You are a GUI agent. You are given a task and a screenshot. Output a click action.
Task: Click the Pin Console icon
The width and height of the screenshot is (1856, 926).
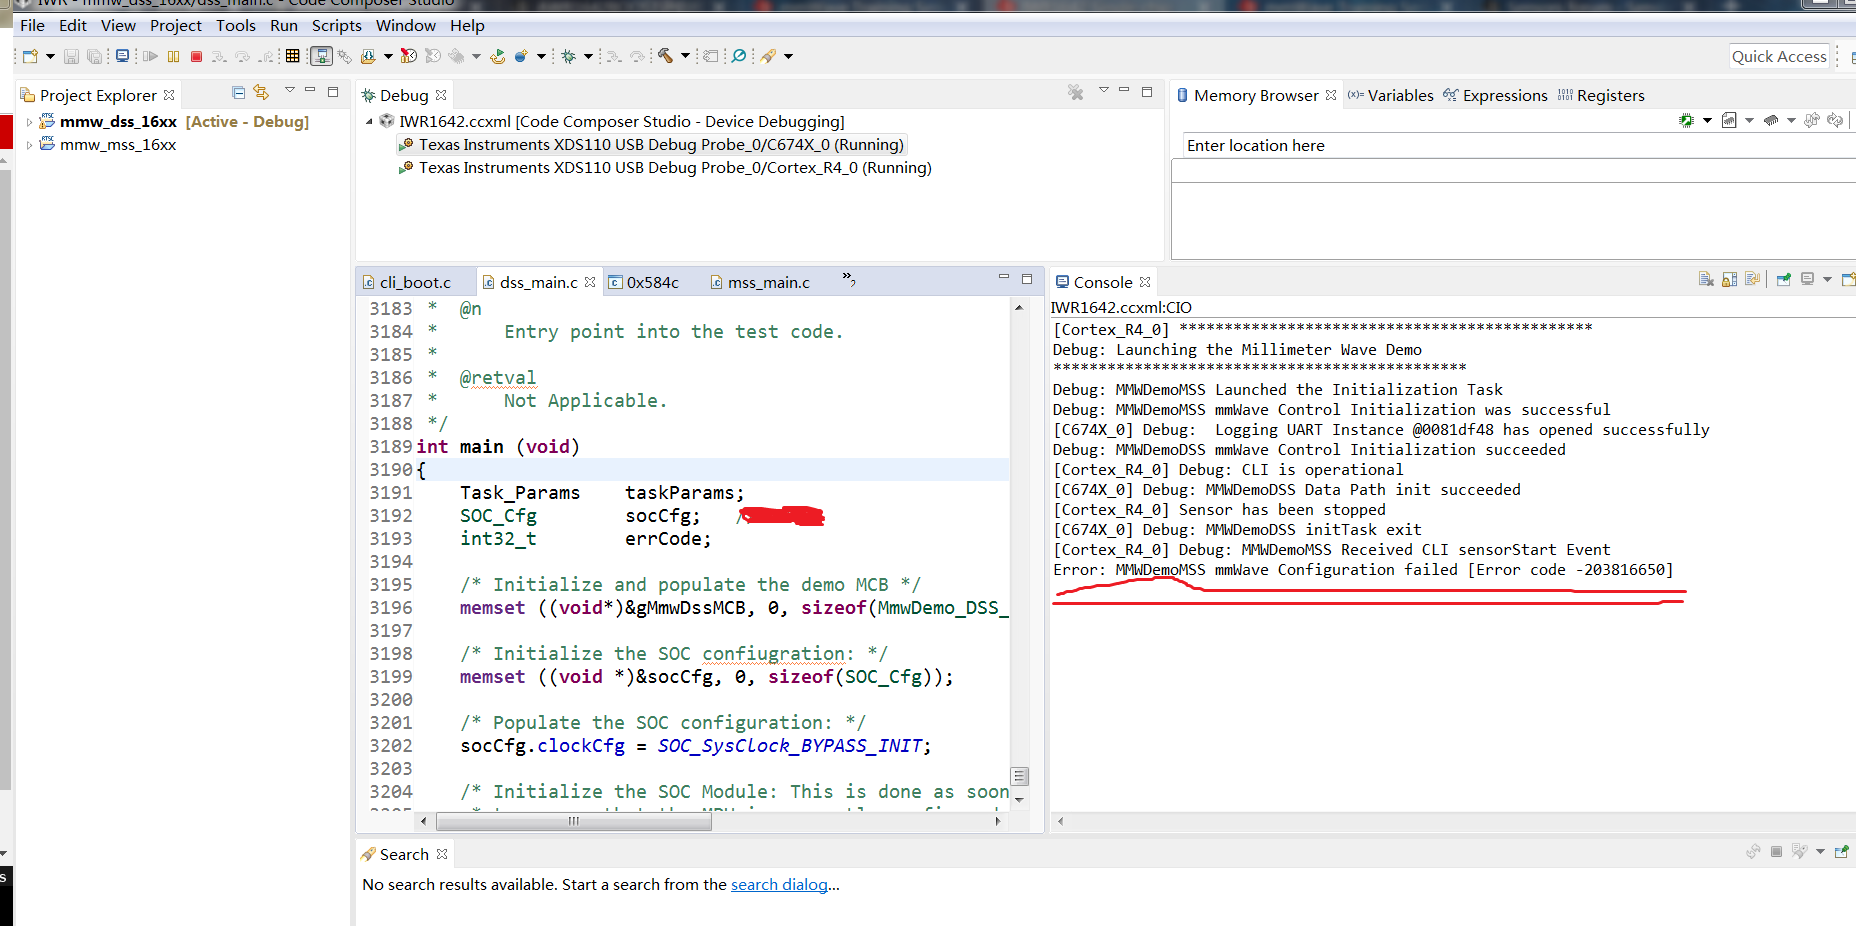click(1783, 280)
